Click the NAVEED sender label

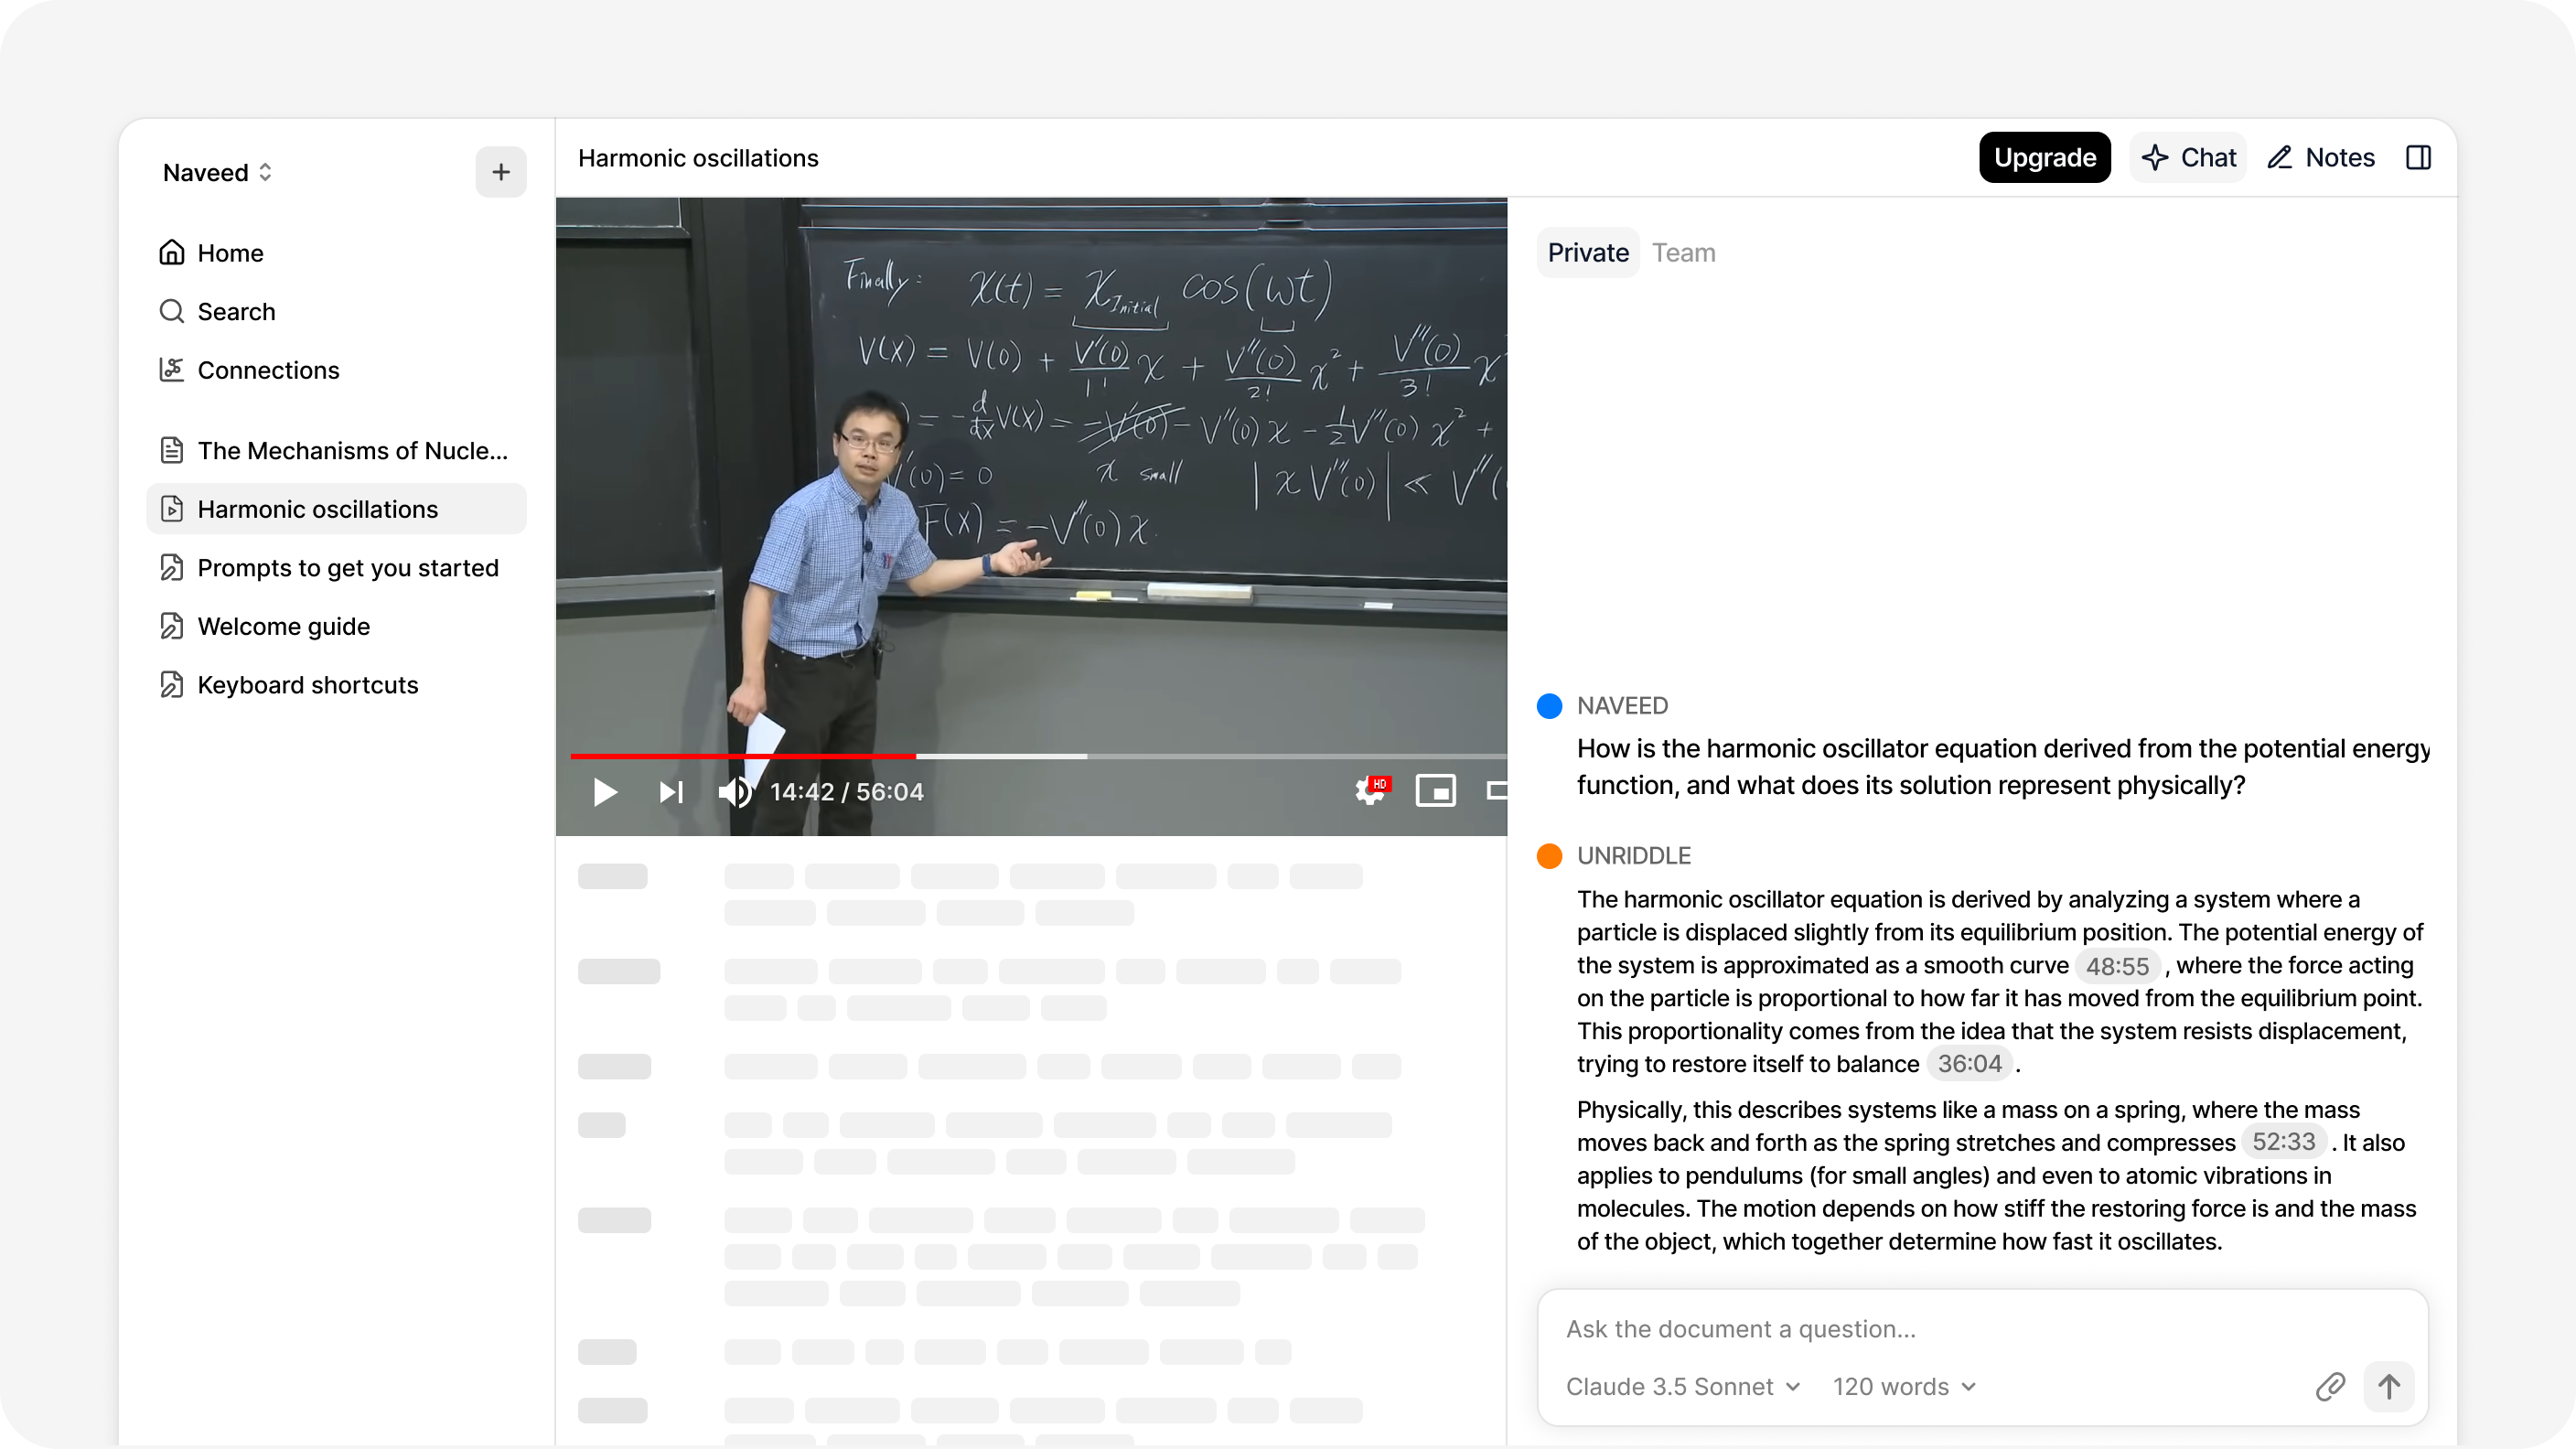[x=1622, y=706]
